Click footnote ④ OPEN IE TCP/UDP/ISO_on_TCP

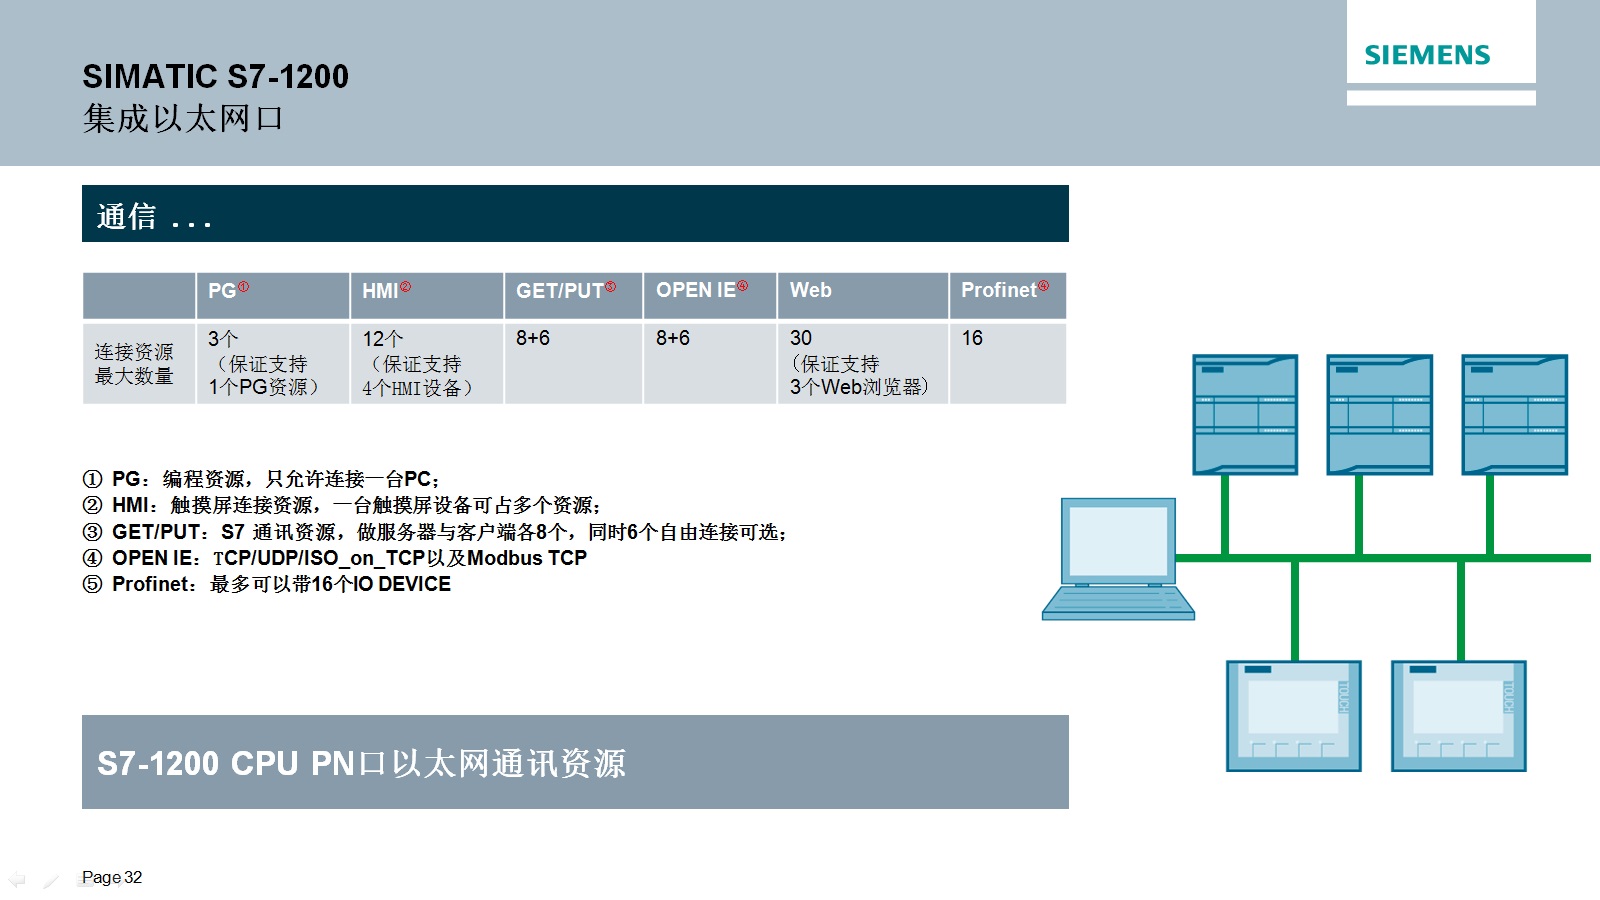pyautogui.click(x=335, y=558)
